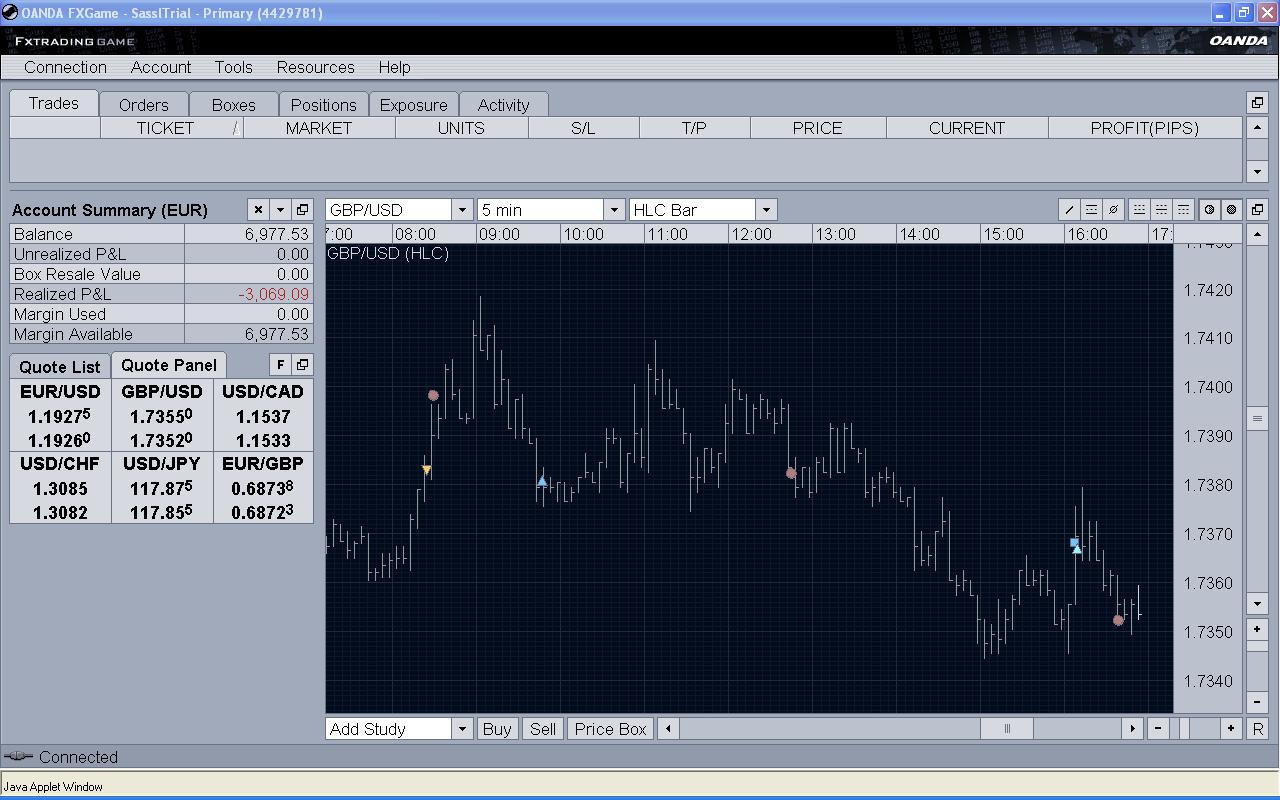Screen dimensions: 1280x800
Task: Click the chart icon with solid middle line
Action: click(x=1161, y=210)
